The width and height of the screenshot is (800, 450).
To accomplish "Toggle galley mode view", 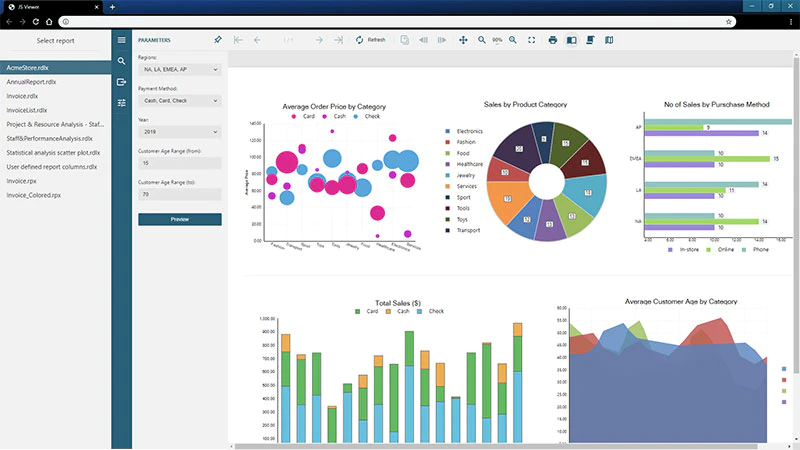I will pos(609,40).
